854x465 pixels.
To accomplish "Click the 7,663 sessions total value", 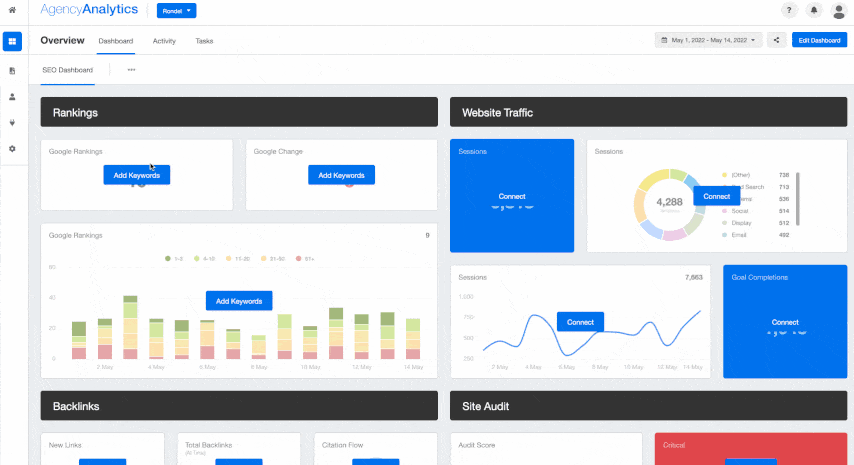I will [x=693, y=277].
